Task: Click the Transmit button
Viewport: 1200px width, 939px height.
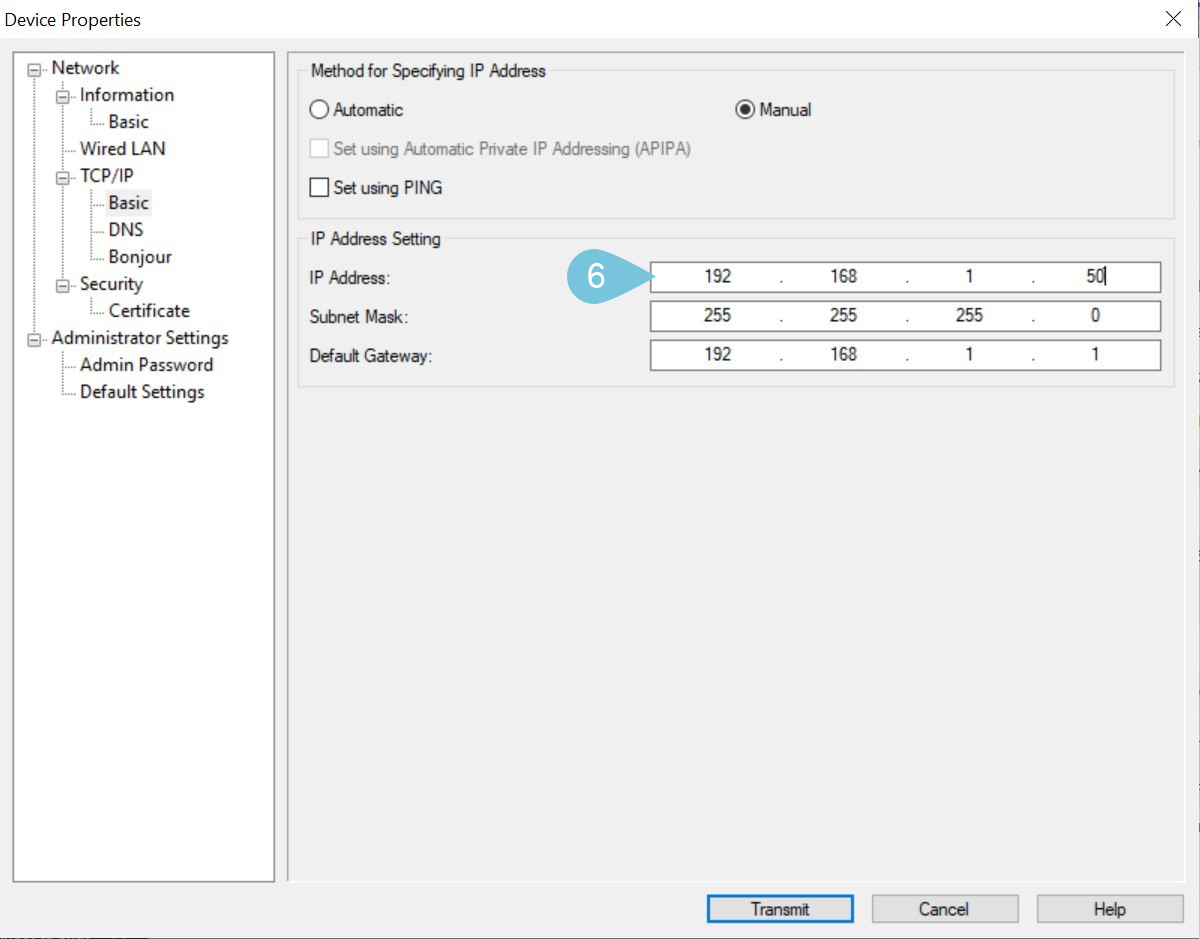Action: click(x=780, y=909)
